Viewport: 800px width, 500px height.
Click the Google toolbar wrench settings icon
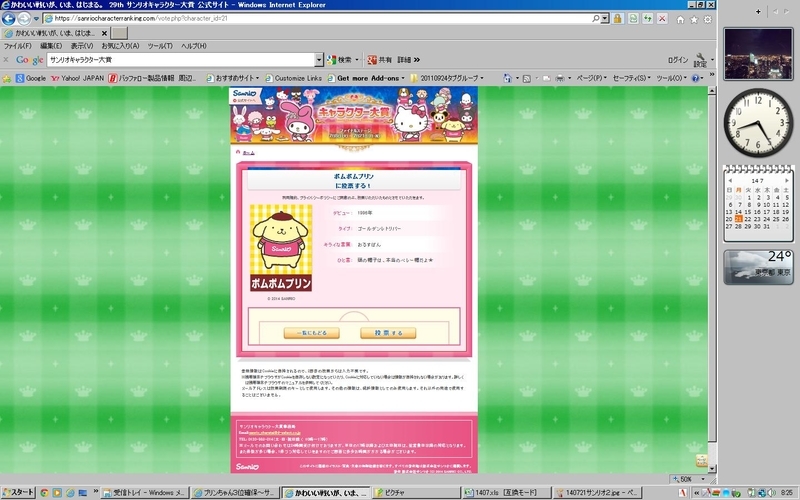pyautogui.click(x=700, y=60)
